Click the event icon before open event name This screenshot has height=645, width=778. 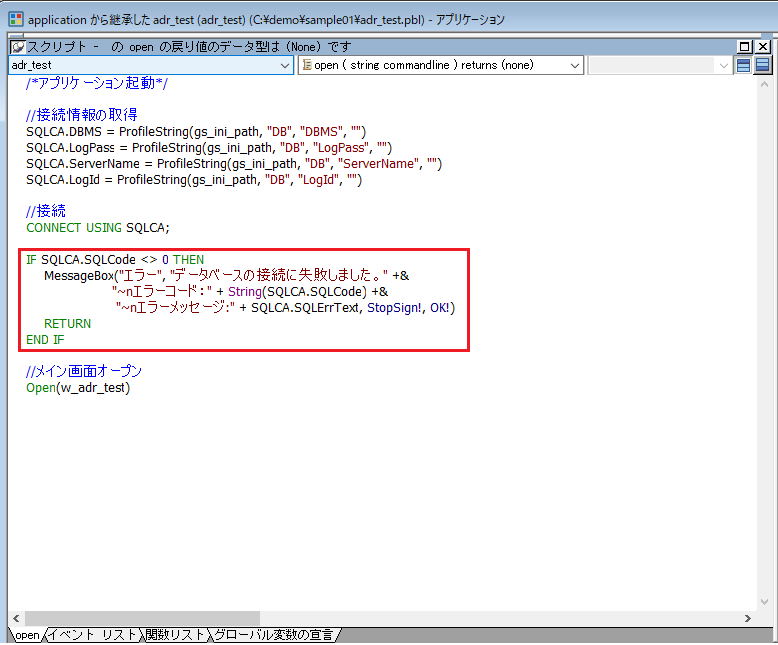pos(306,65)
